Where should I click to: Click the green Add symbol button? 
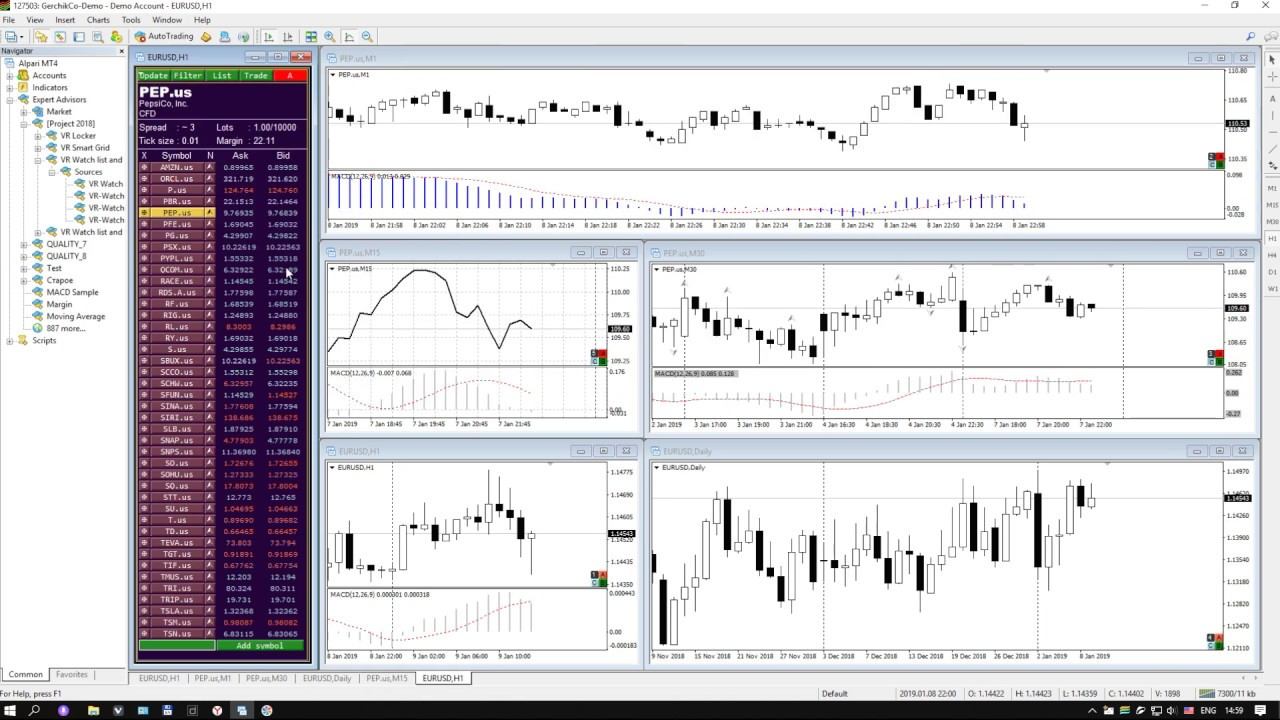click(x=259, y=646)
